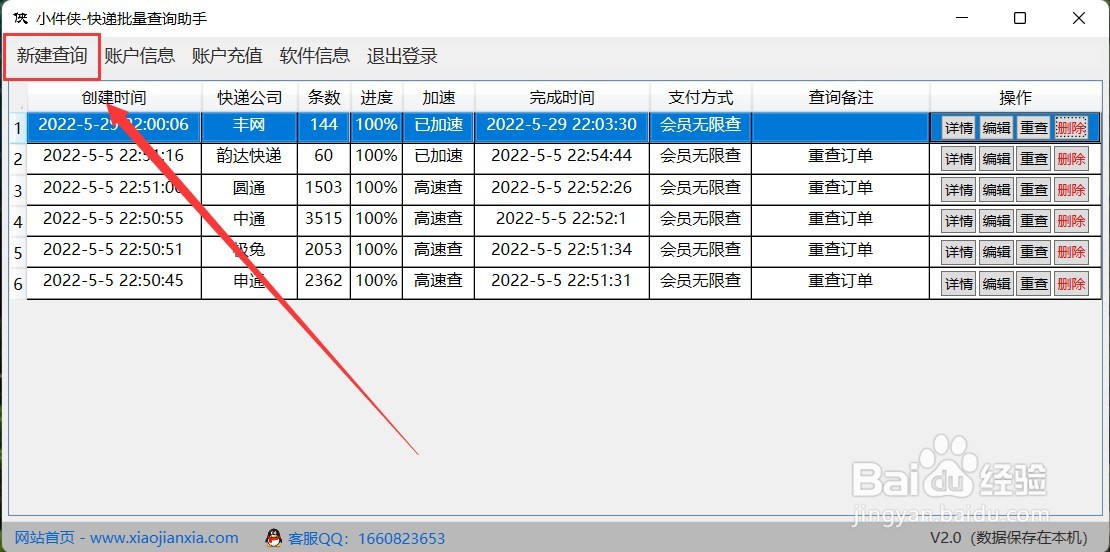Click 重查 for the 丰网 row
Image resolution: width=1110 pixels, height=552 pixels.
point(1034,128)
